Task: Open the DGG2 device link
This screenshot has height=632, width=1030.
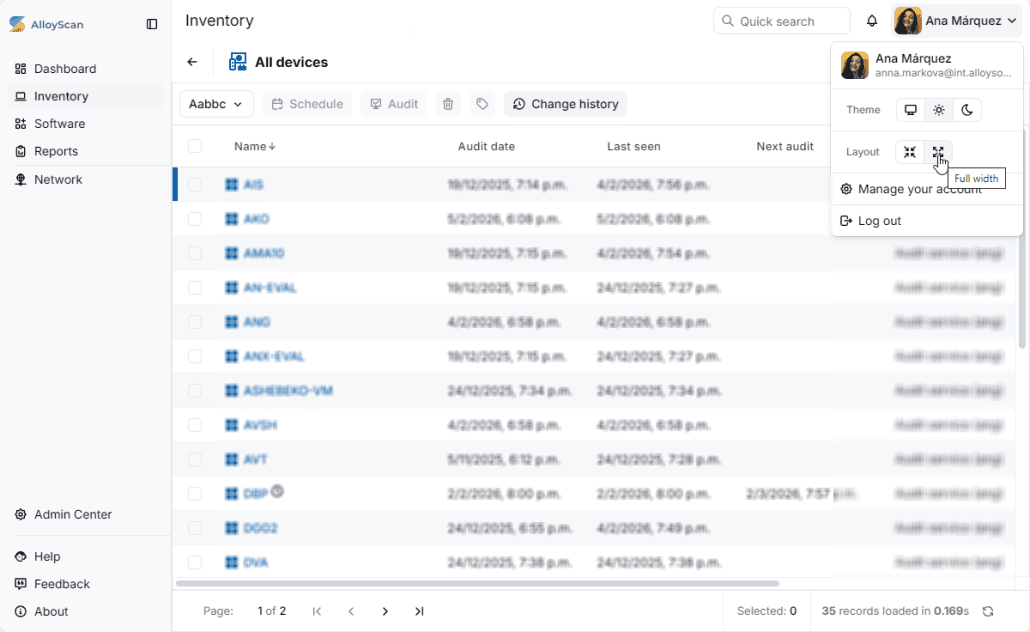Action: [x=260, y=528]
